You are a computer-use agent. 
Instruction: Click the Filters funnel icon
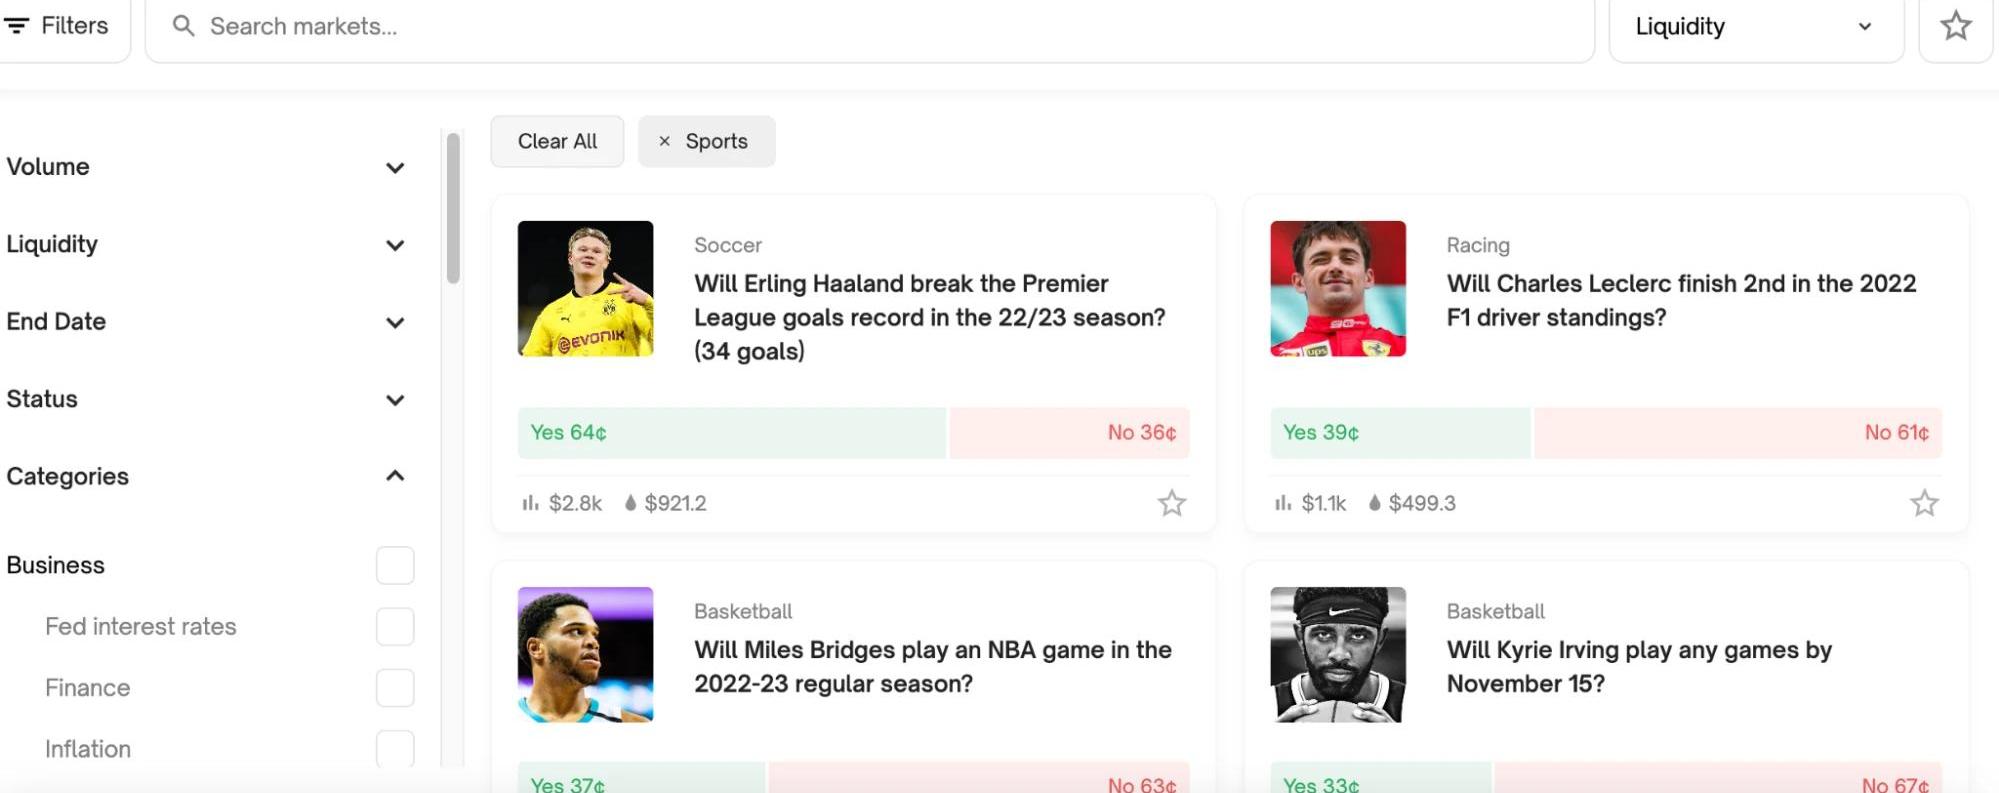[x=16, y=26]
